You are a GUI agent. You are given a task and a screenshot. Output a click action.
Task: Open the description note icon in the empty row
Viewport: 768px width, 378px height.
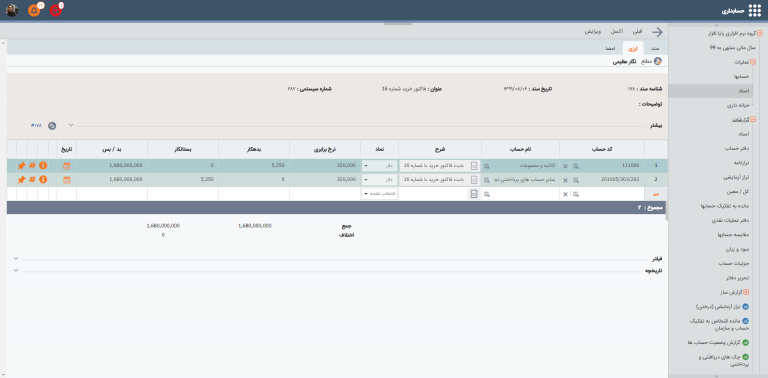(474, 194)
